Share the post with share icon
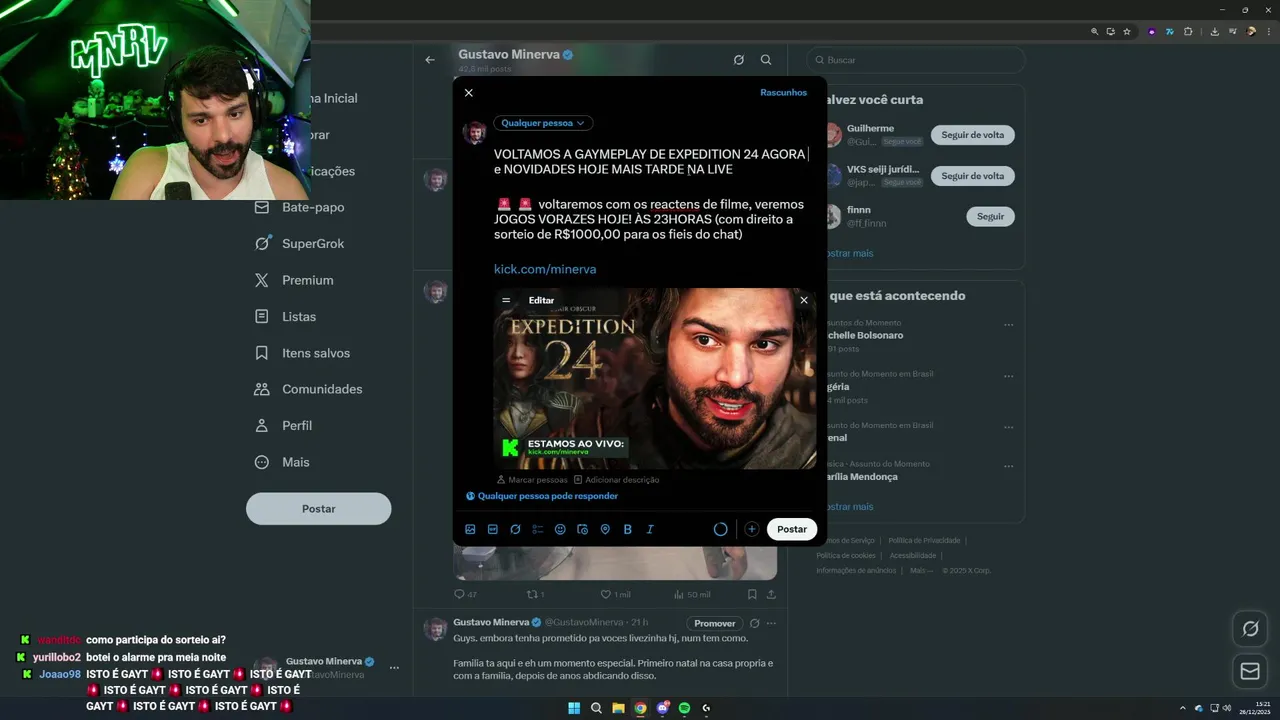1280x720 pixels. (770, 594)
